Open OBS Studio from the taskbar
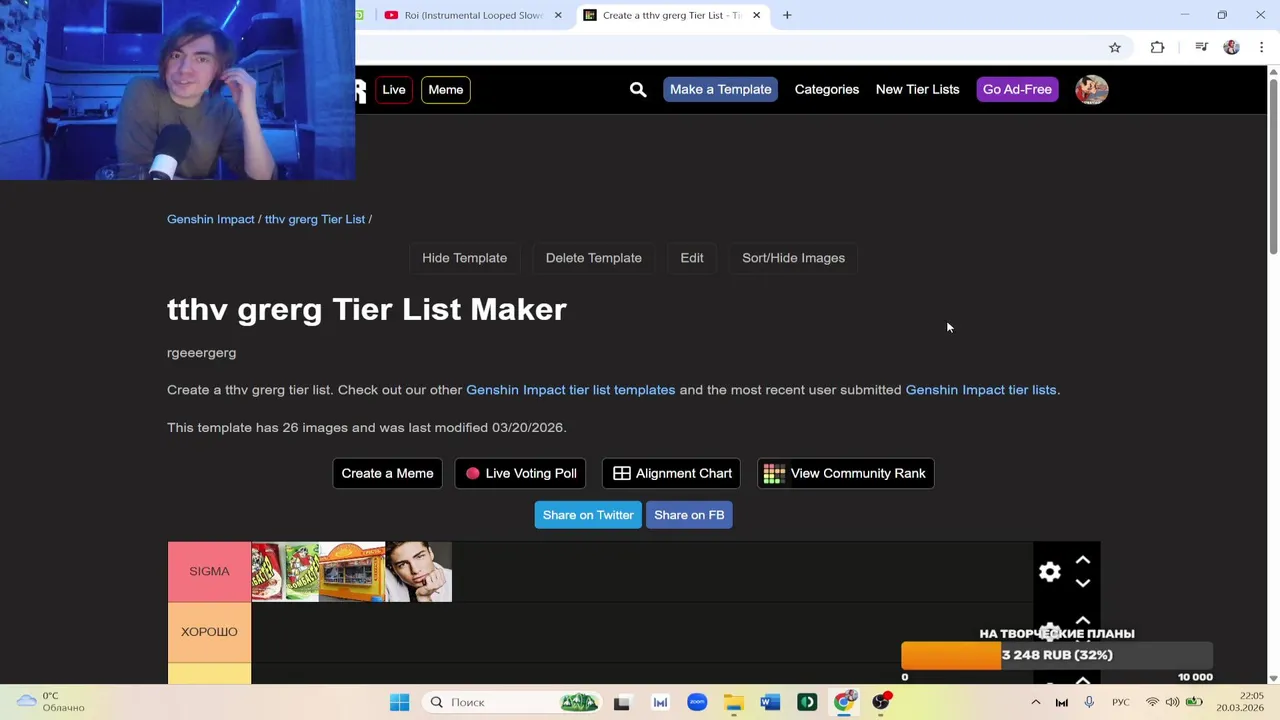Image resolution: width=1280 pixels, height=720 pixels. (x=881, y=702)
